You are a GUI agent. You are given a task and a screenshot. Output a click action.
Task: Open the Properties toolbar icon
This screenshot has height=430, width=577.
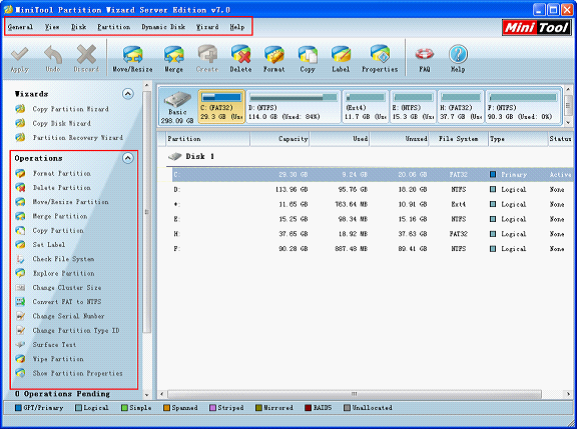[380, 55]
